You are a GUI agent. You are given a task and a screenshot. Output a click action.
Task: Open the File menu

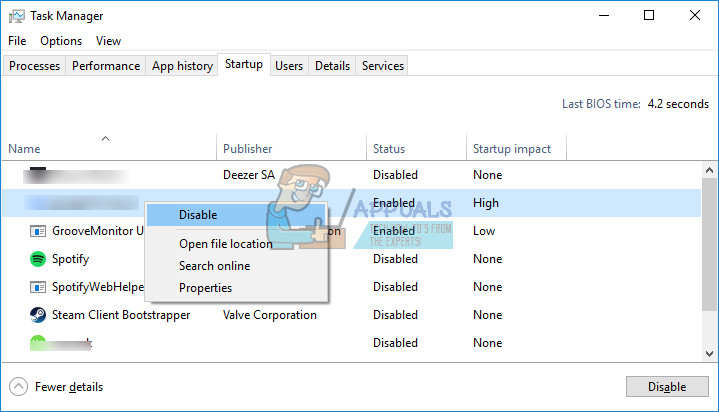tap(17, 41)
